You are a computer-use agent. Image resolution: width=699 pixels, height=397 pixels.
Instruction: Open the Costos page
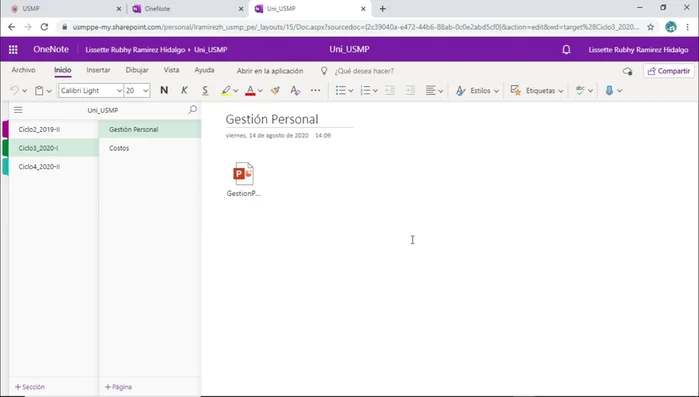[x=150, y=148]
